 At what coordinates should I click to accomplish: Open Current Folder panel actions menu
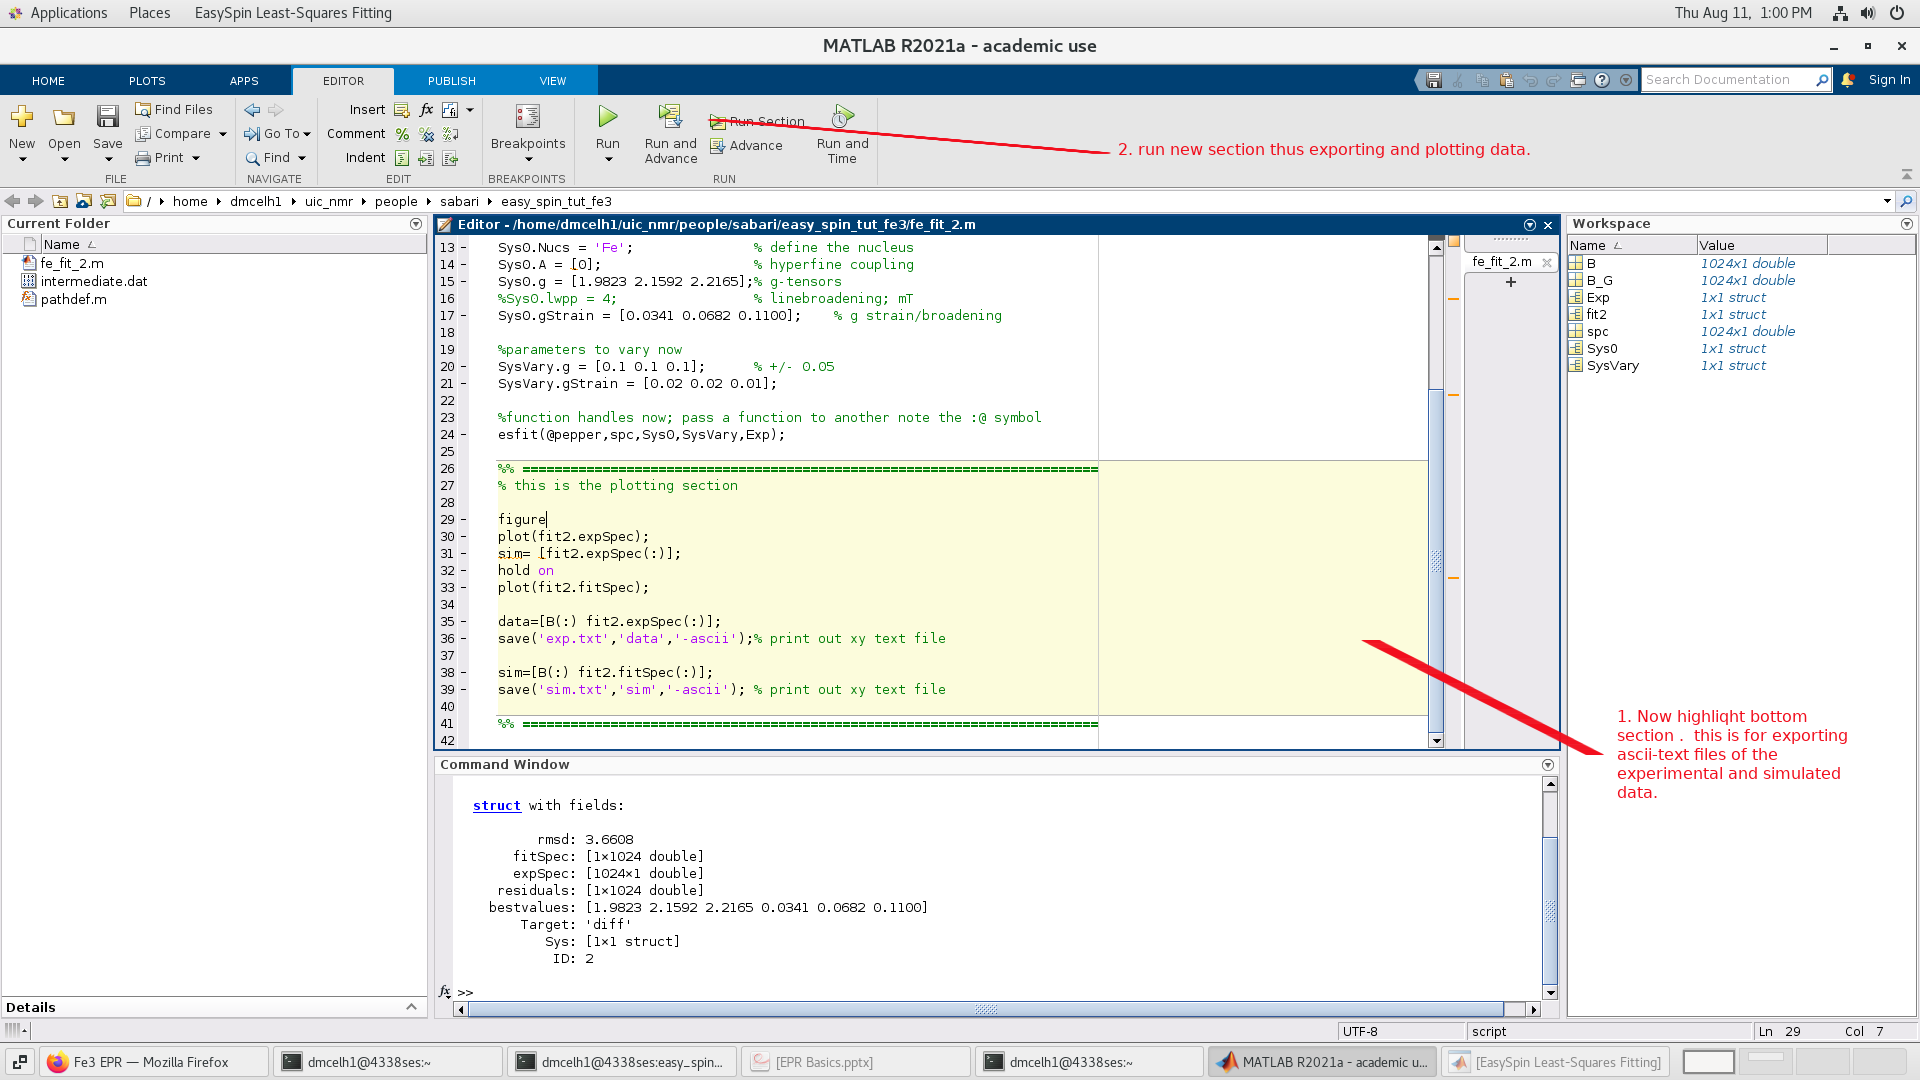point(416,224)
